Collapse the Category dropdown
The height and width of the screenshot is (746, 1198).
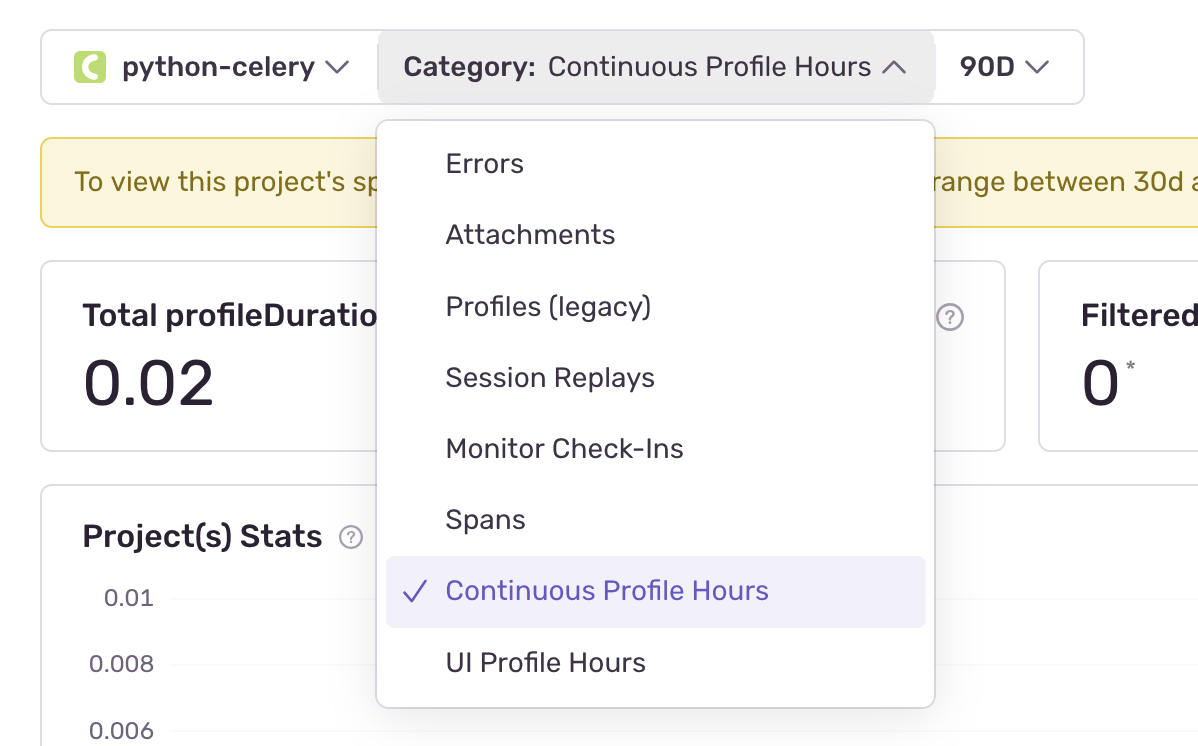click(655, 67)
